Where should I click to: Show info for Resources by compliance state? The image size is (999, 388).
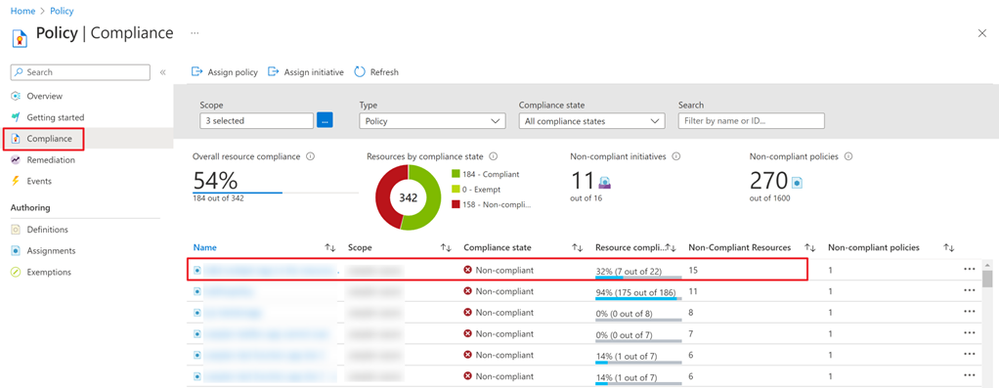point(493,156)
